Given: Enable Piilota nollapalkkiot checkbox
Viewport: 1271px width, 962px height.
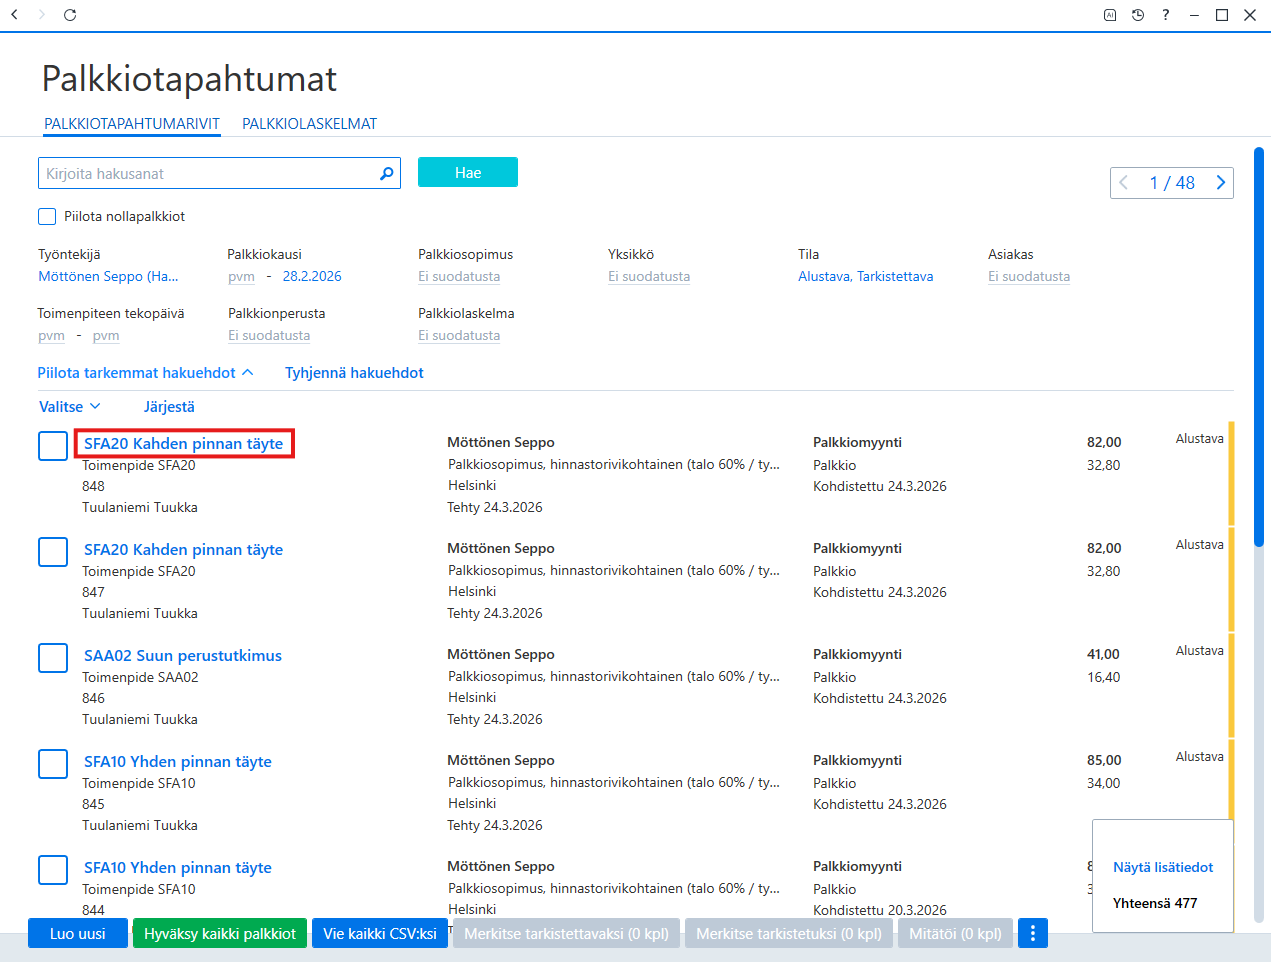Looking at the screenshot, I should coord(47,216).
